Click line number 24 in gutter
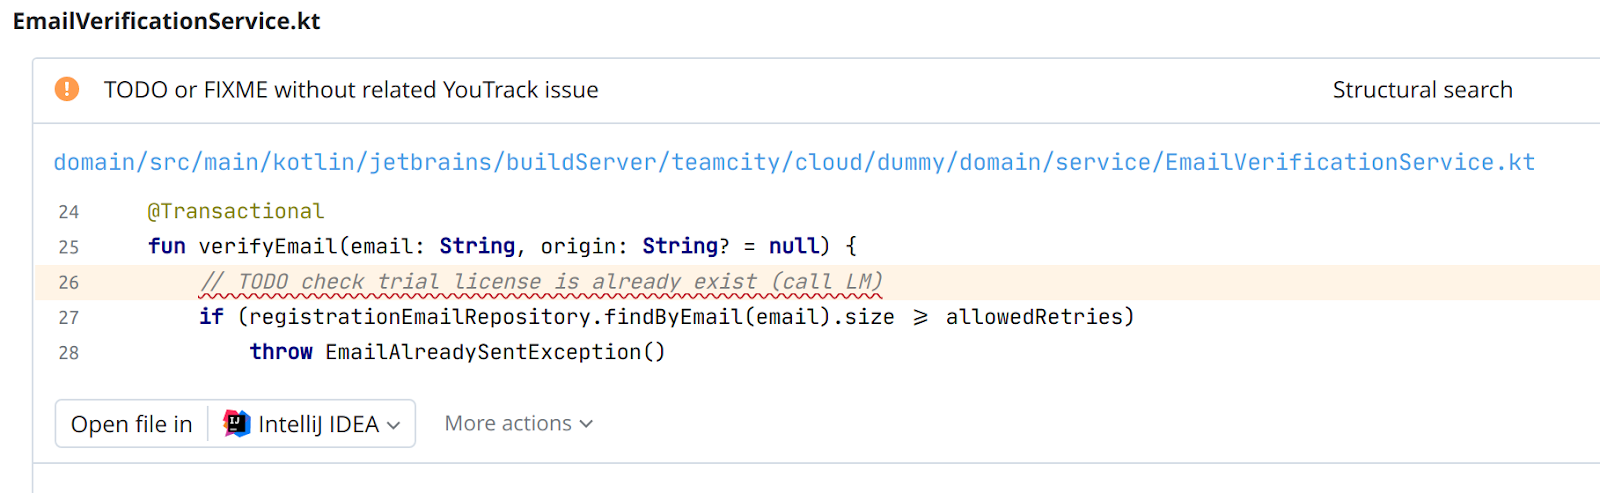Screen dimensions: 1600x493 coord(68,212)
